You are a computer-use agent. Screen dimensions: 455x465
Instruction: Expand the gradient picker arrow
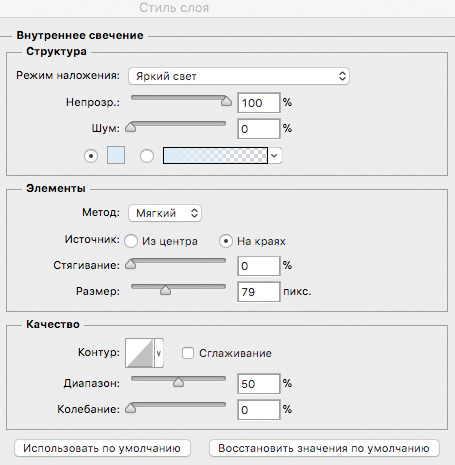click(275, 156)
